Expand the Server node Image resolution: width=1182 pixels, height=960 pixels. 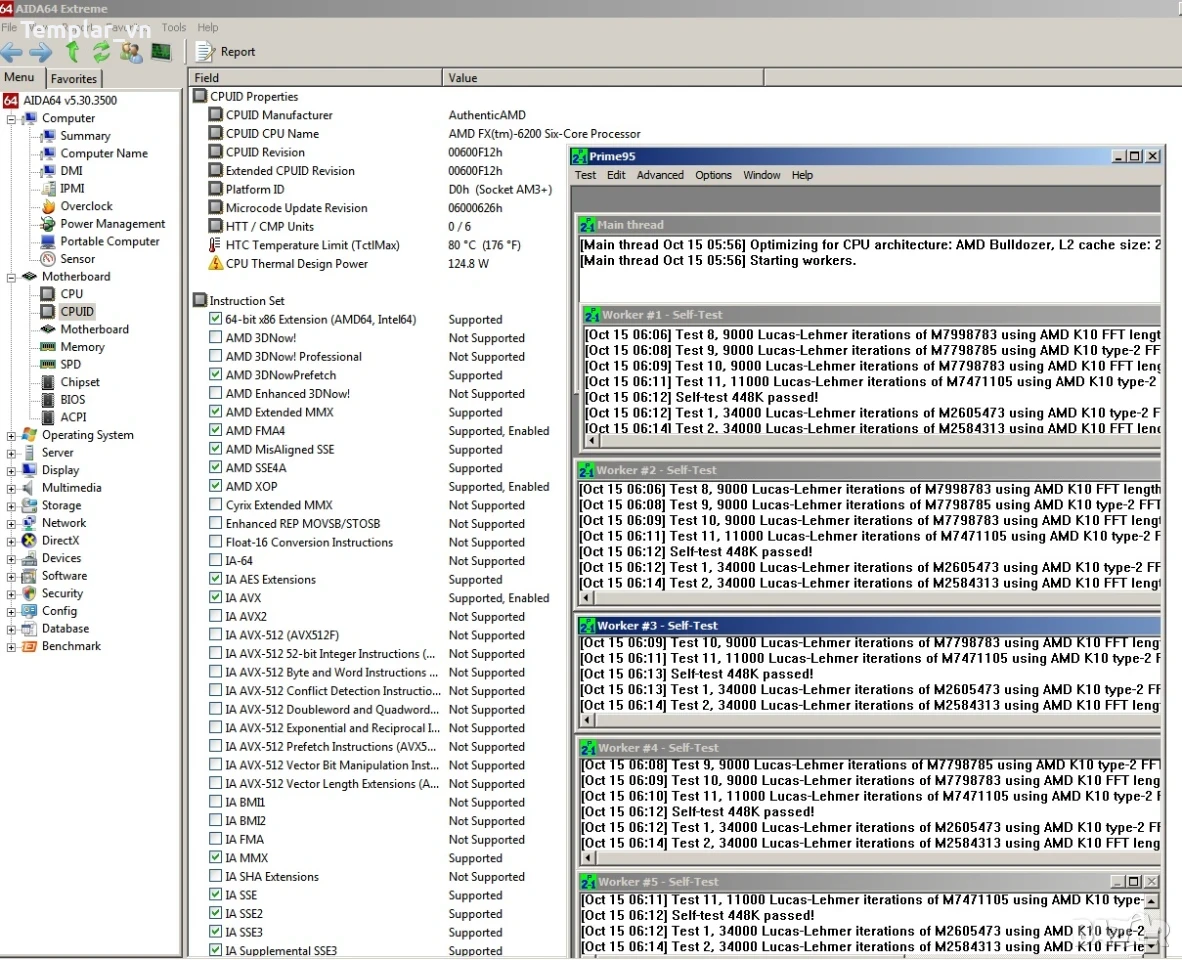pyautogui.click(x=11, y=454)
